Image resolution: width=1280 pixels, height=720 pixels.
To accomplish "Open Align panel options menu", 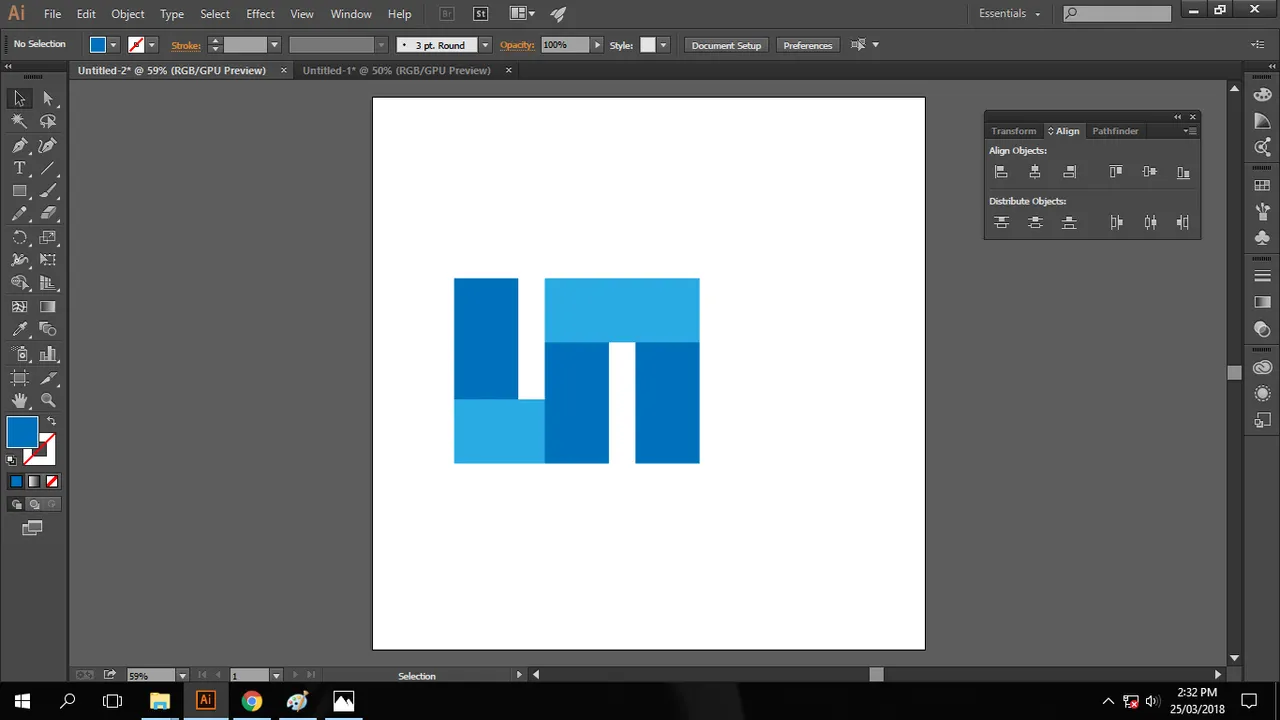I will click(1189, 131).
